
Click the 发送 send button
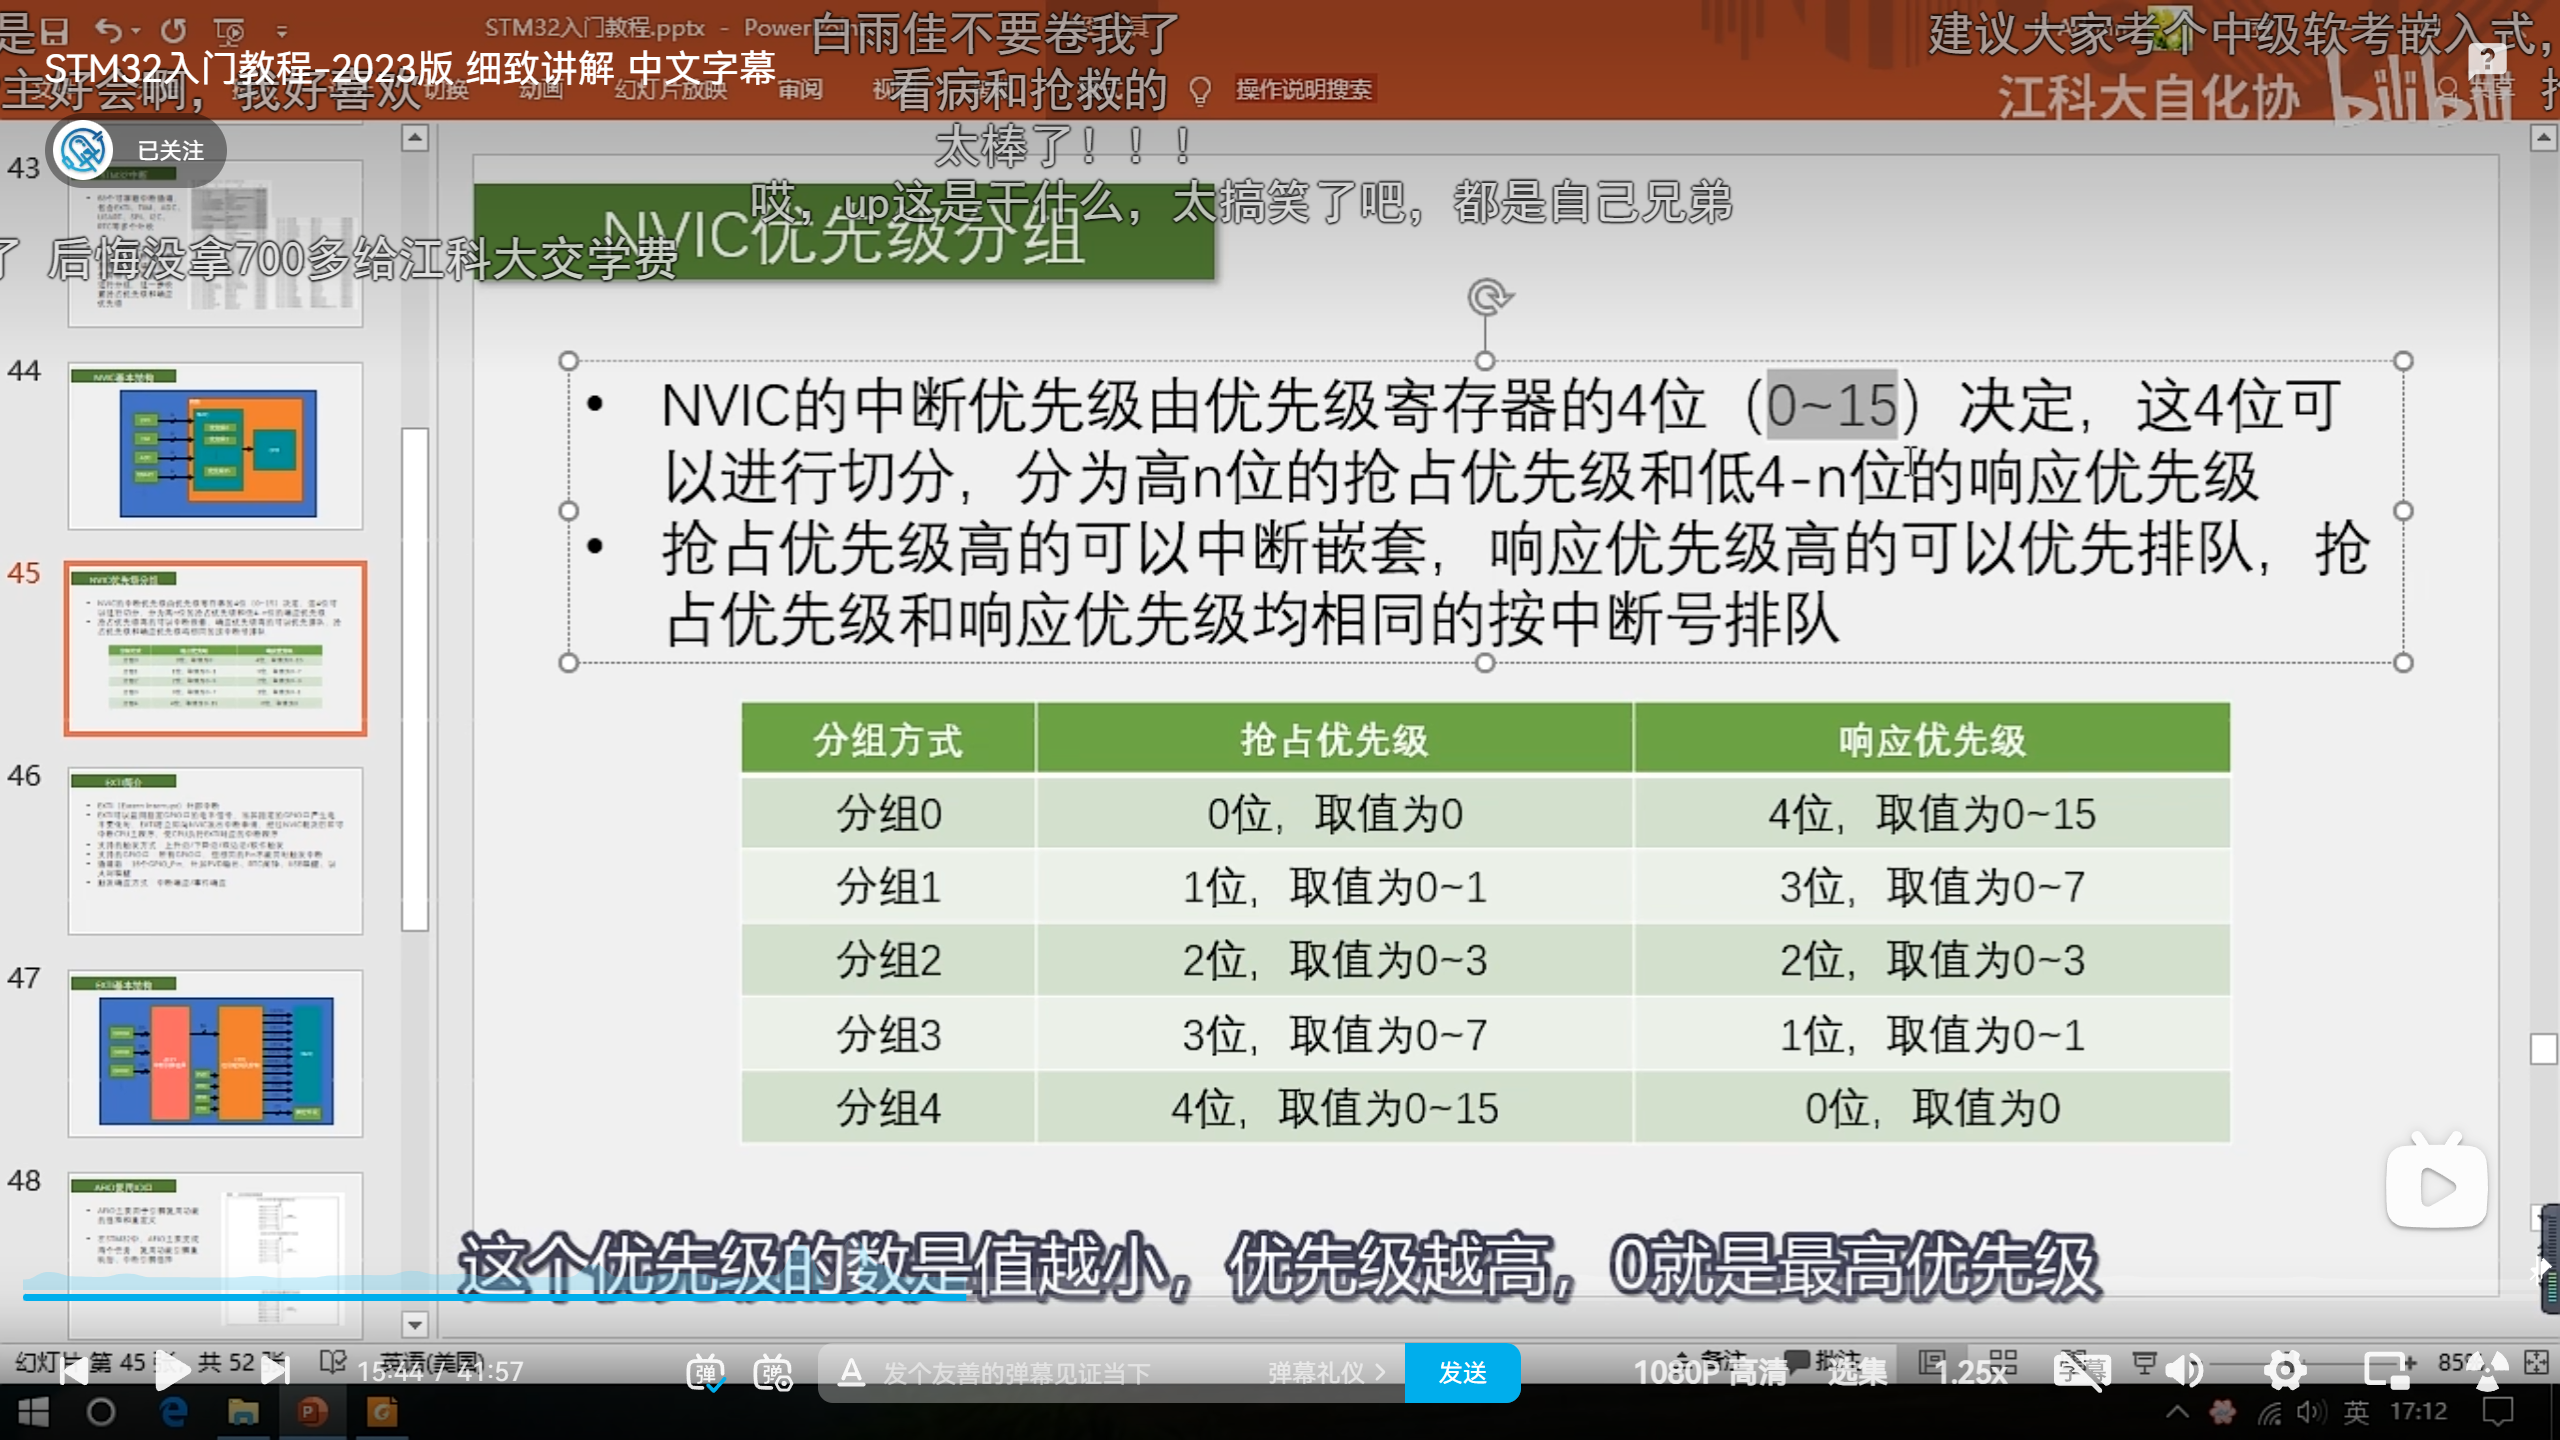pos(1462,1372)
